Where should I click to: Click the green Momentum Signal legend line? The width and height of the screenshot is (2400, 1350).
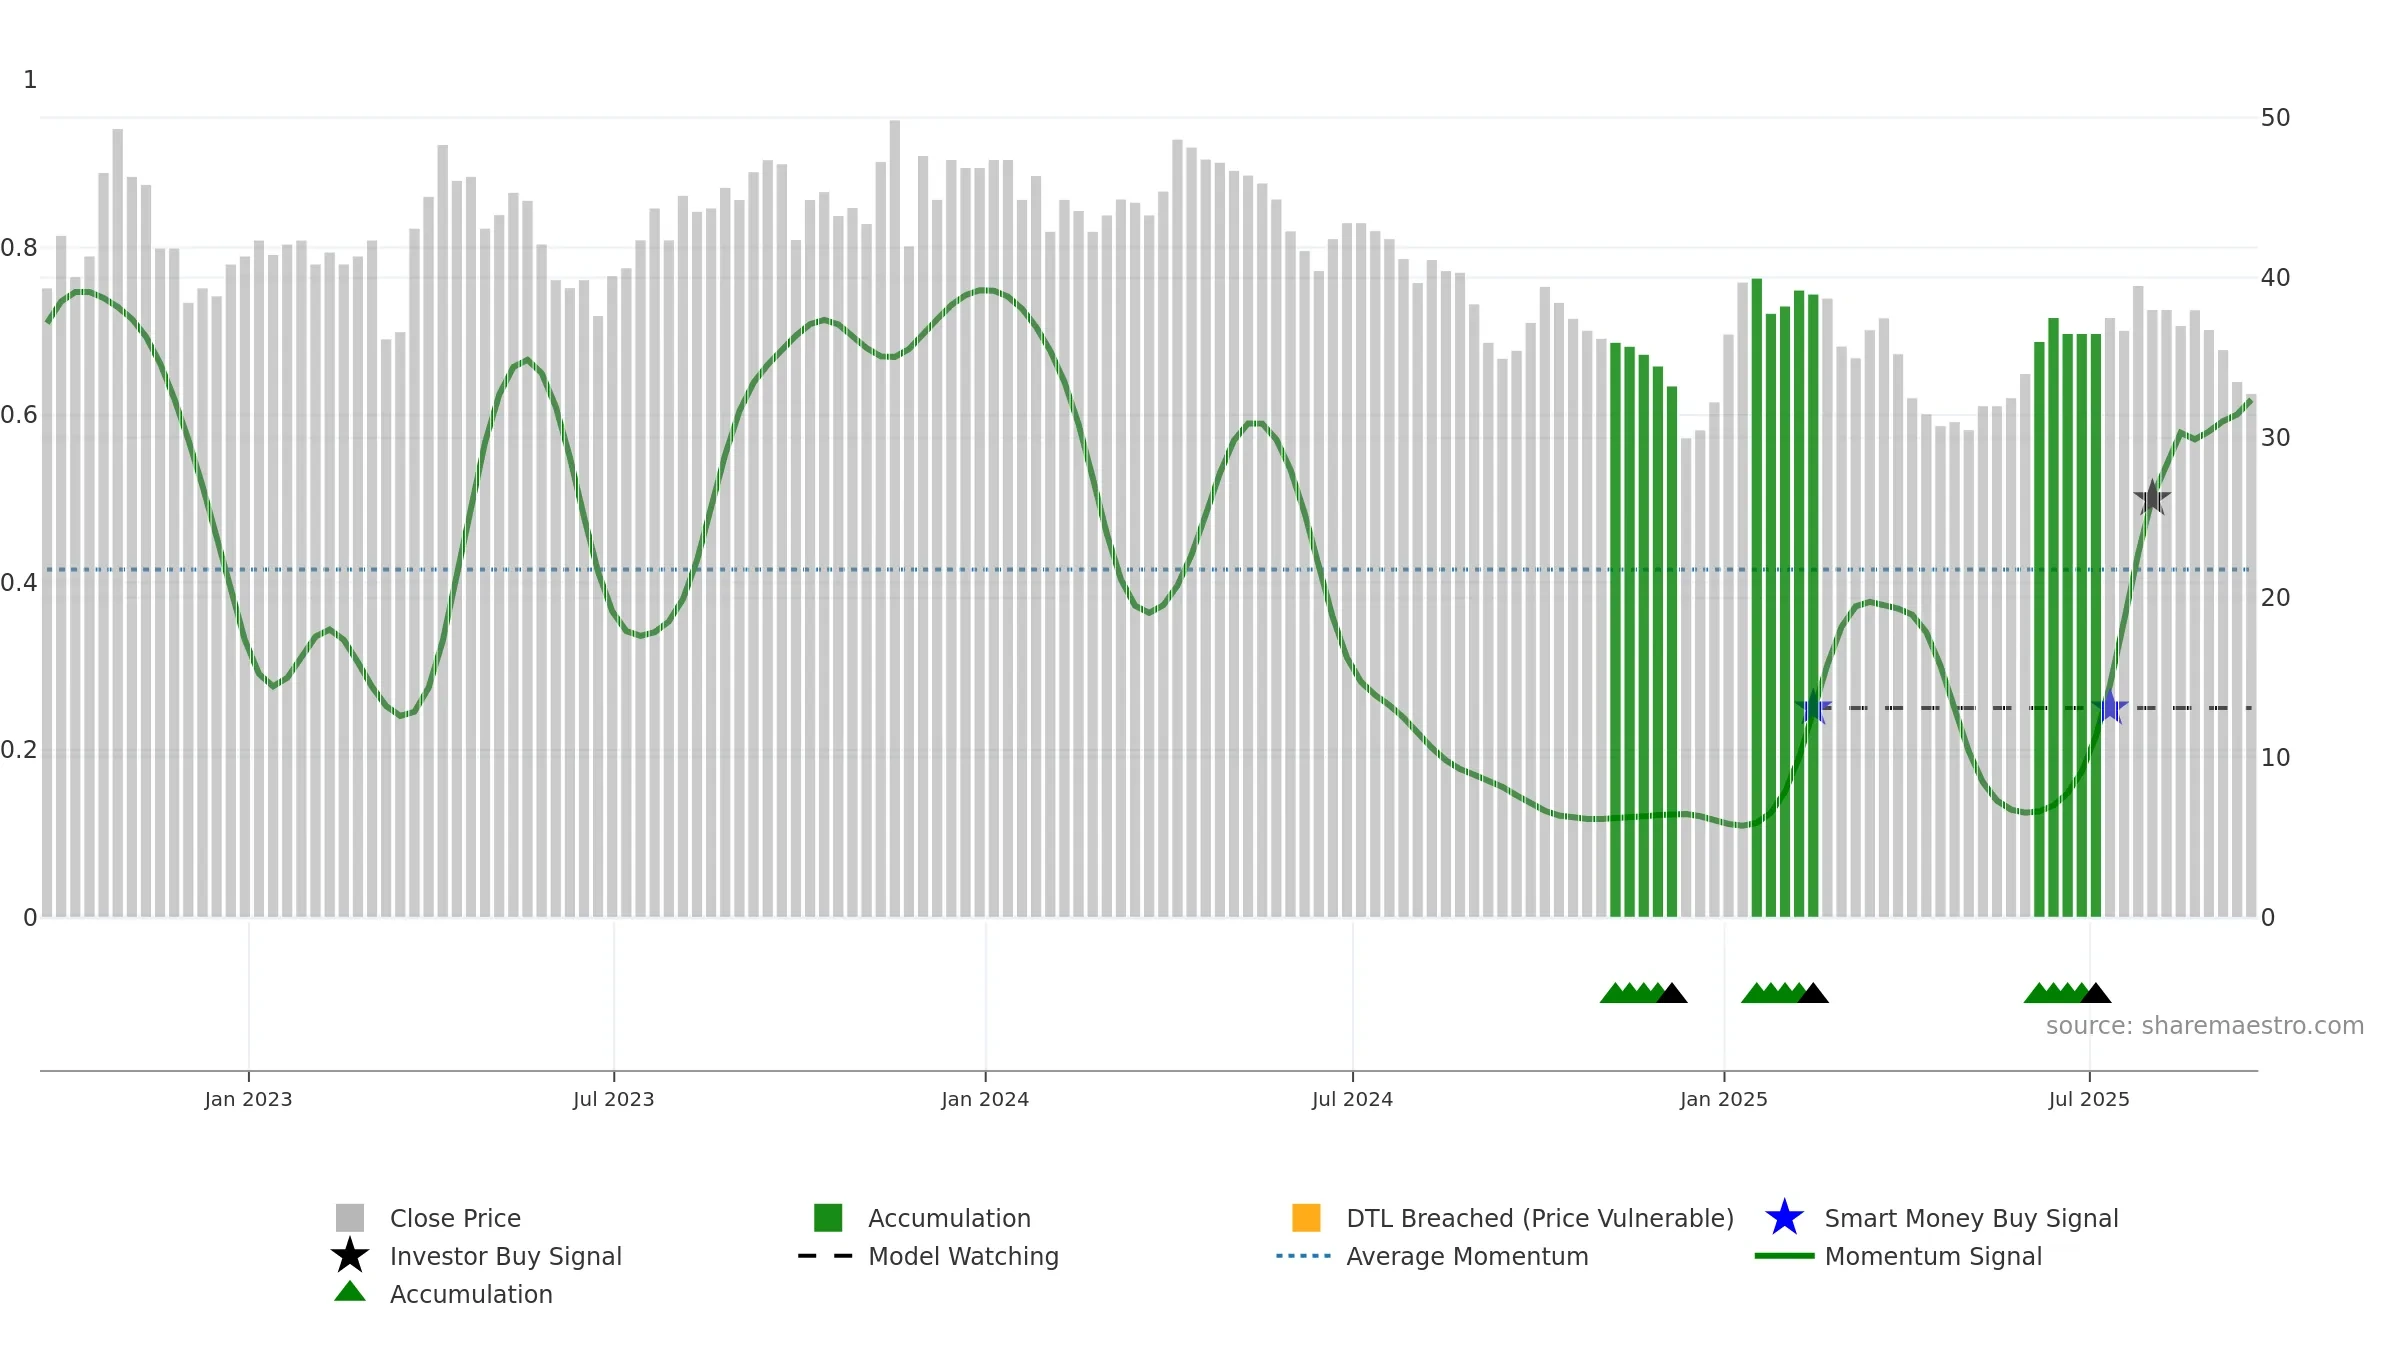click(1784, 1256)
